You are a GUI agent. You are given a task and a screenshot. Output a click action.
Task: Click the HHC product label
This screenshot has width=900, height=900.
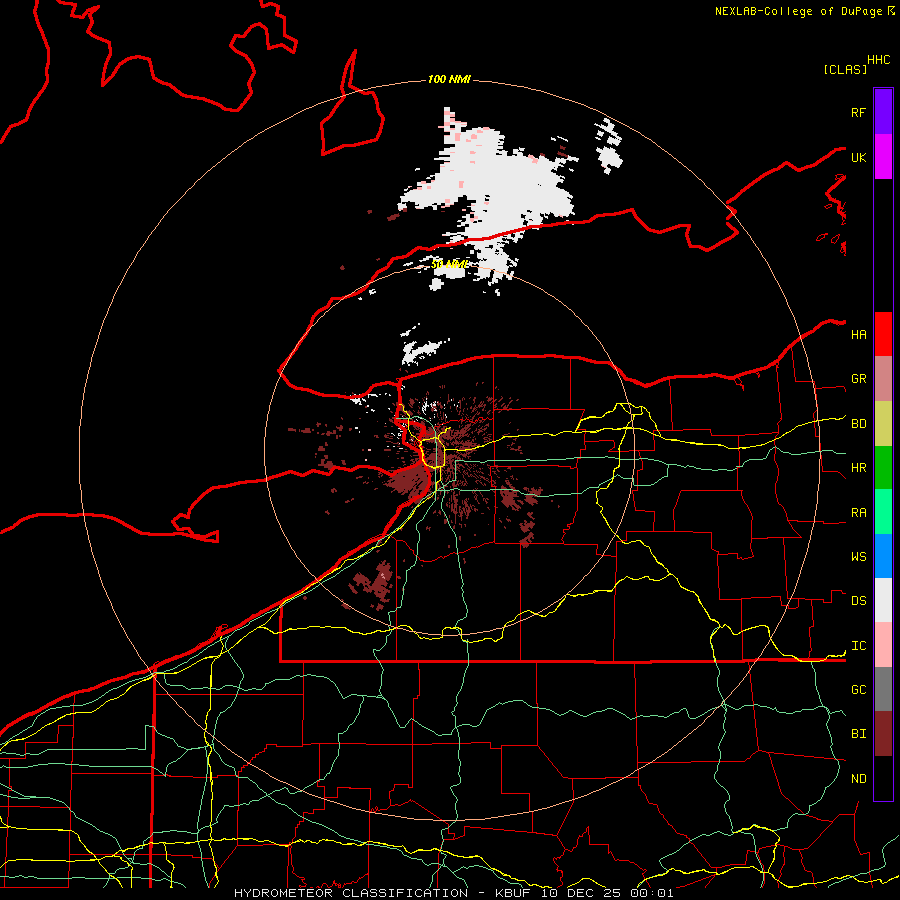(x=878, y=60)
